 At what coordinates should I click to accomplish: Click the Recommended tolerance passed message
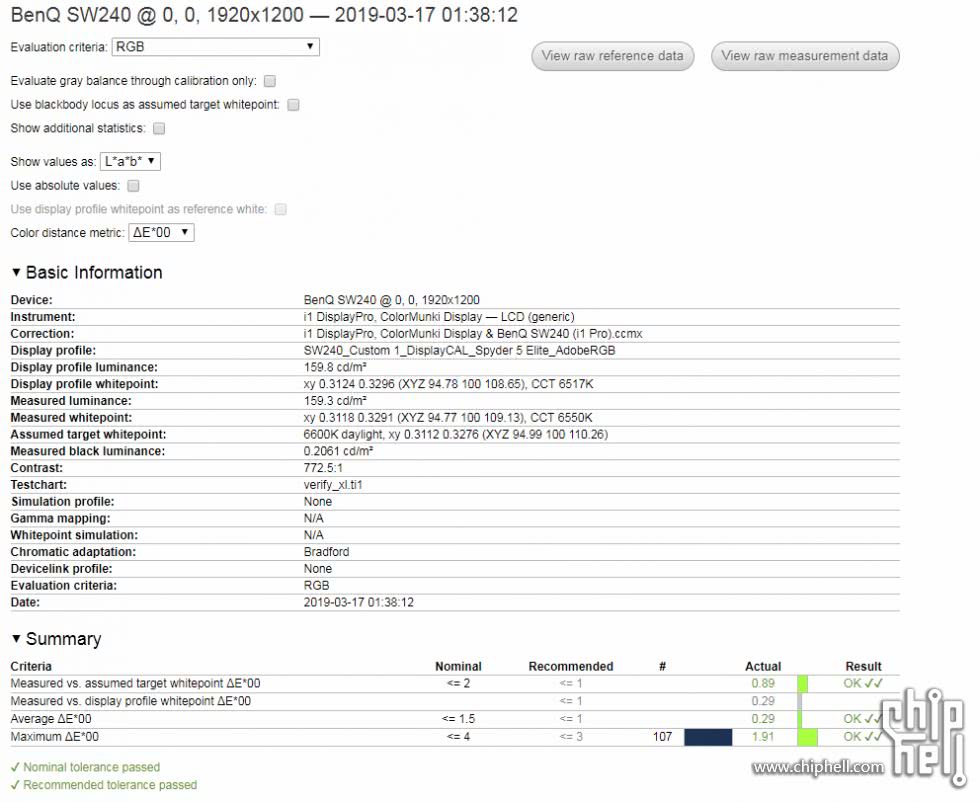click(x=104, y=786)
